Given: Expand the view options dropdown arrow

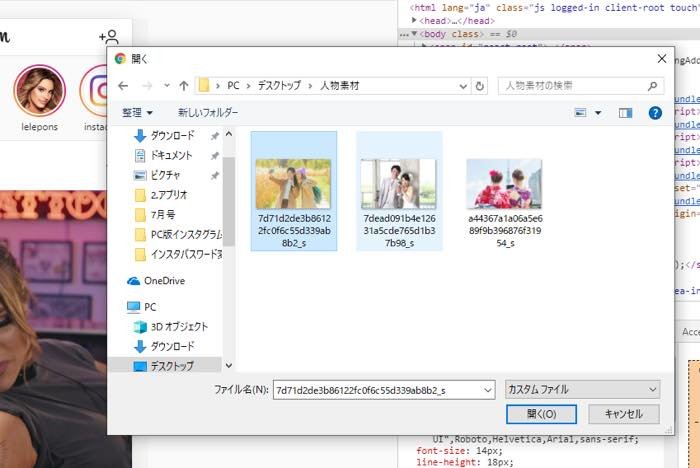Looking at the screenshot, I should tap(598, 113).
